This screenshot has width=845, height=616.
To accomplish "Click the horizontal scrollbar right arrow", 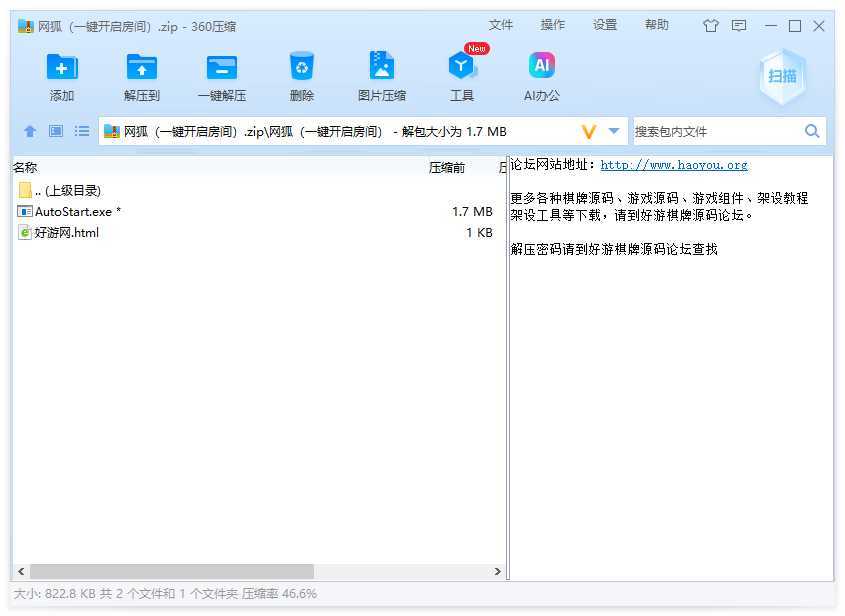I will click(498, 572).
